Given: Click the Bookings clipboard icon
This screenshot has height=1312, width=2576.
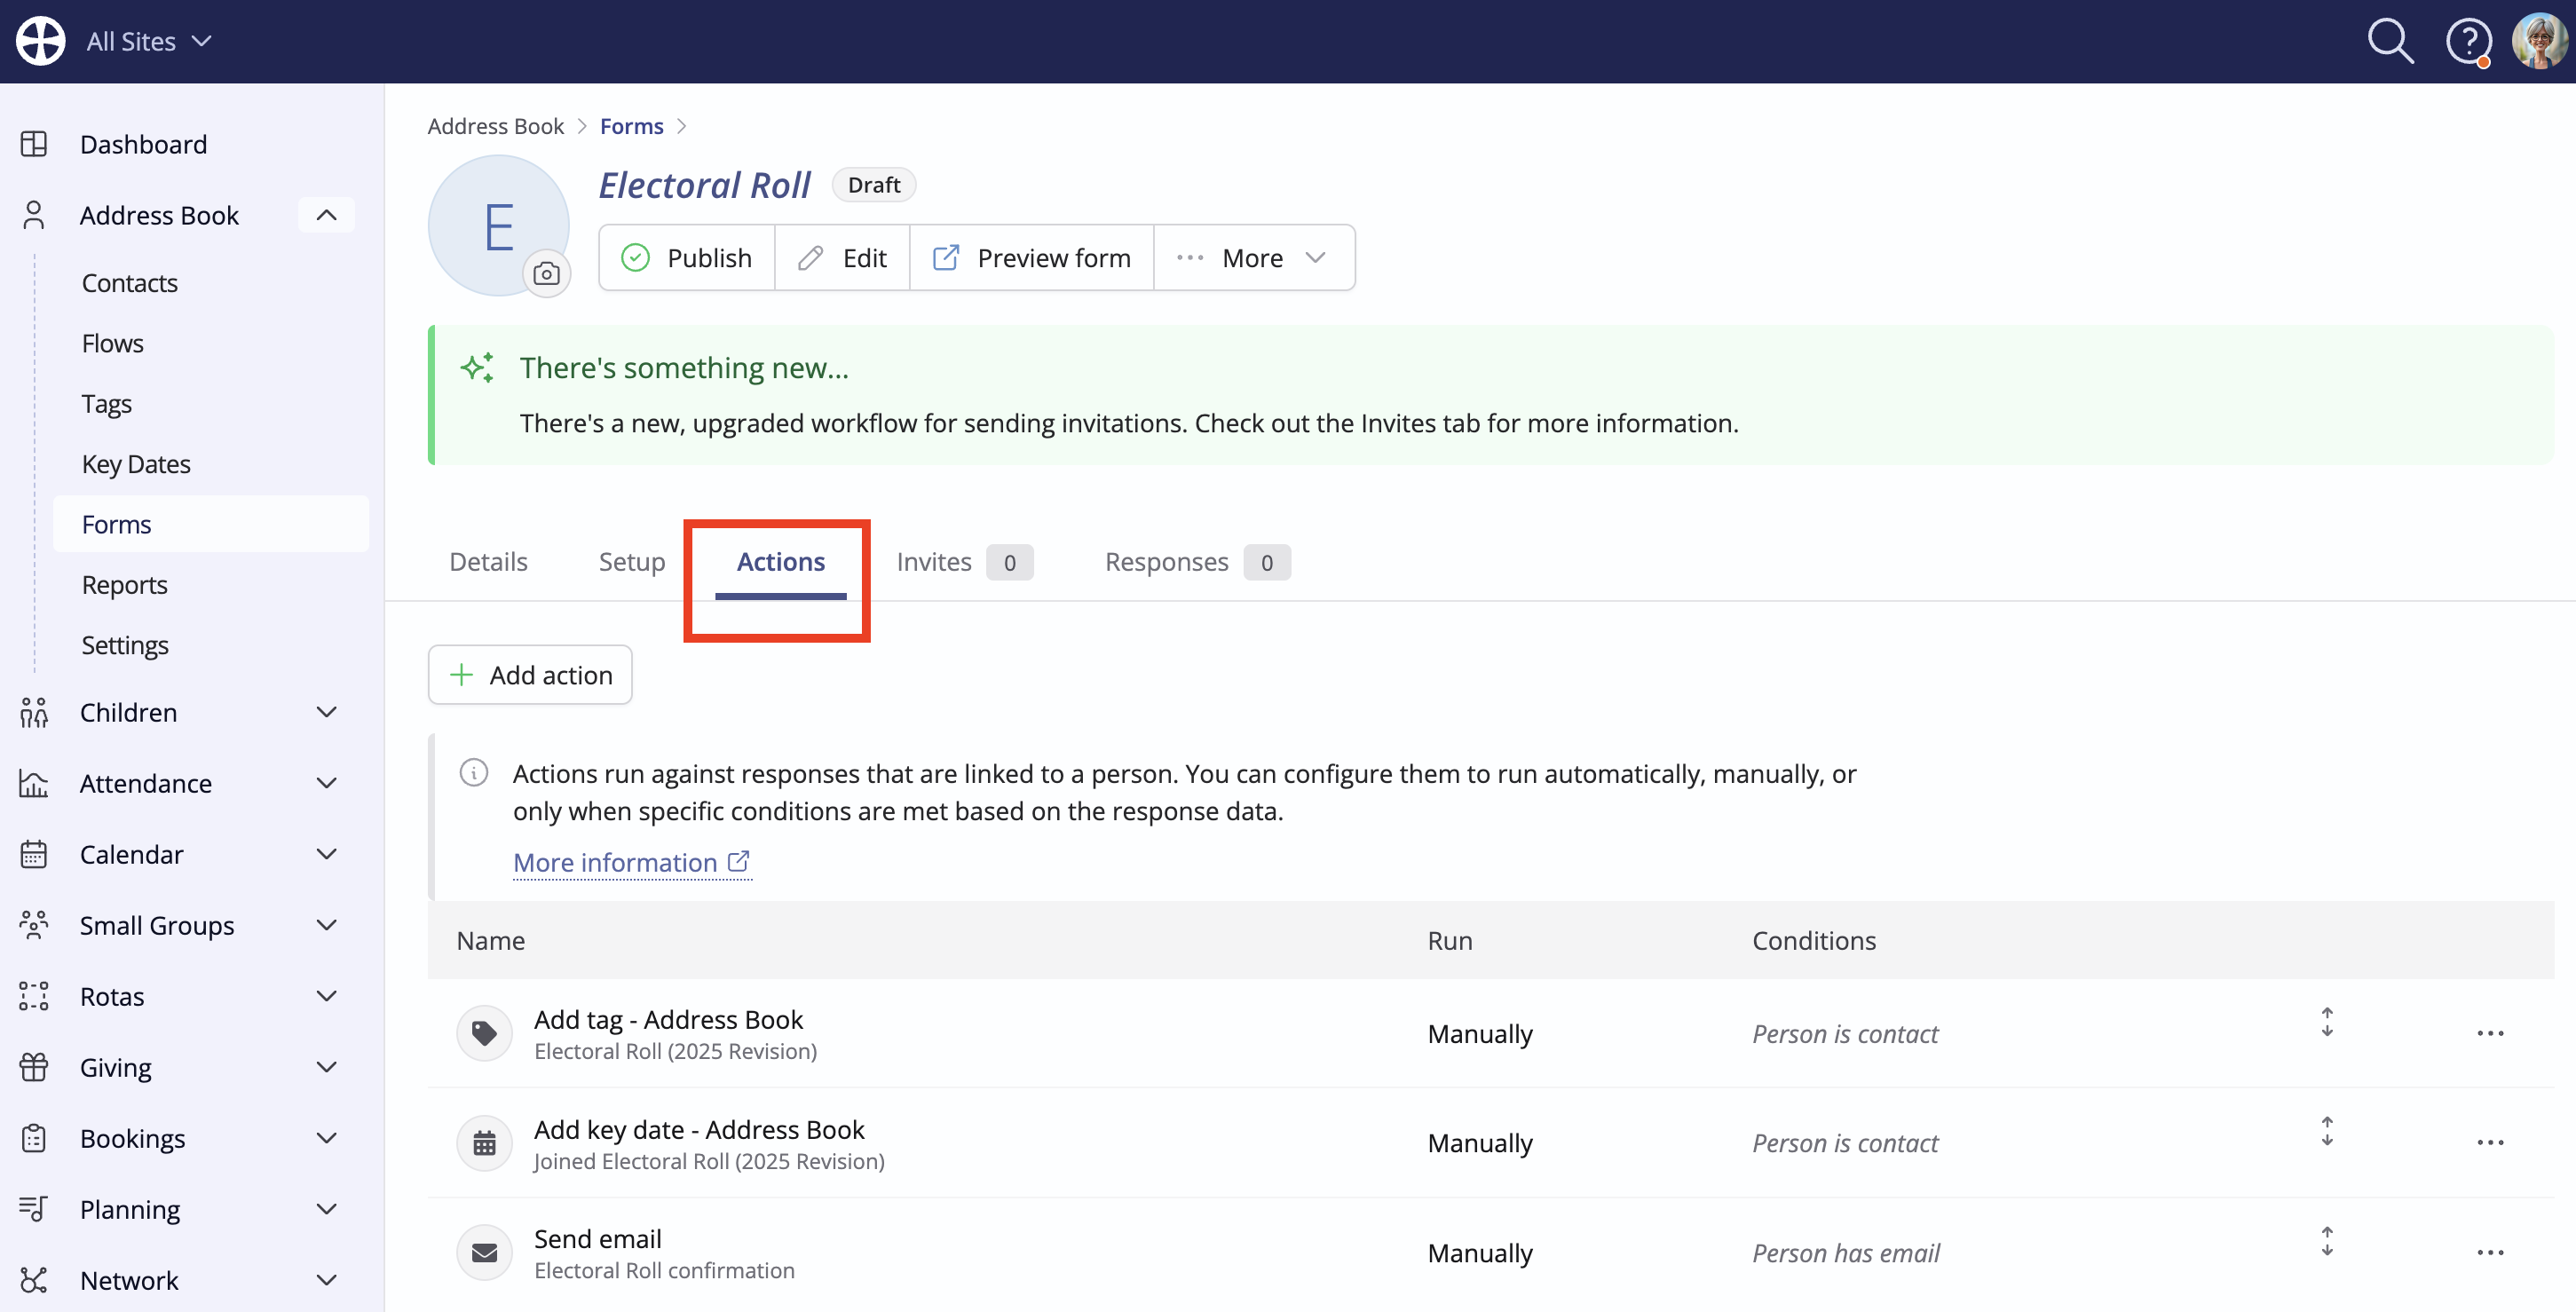Looking at the screenshot, I should click(34, 1138).
